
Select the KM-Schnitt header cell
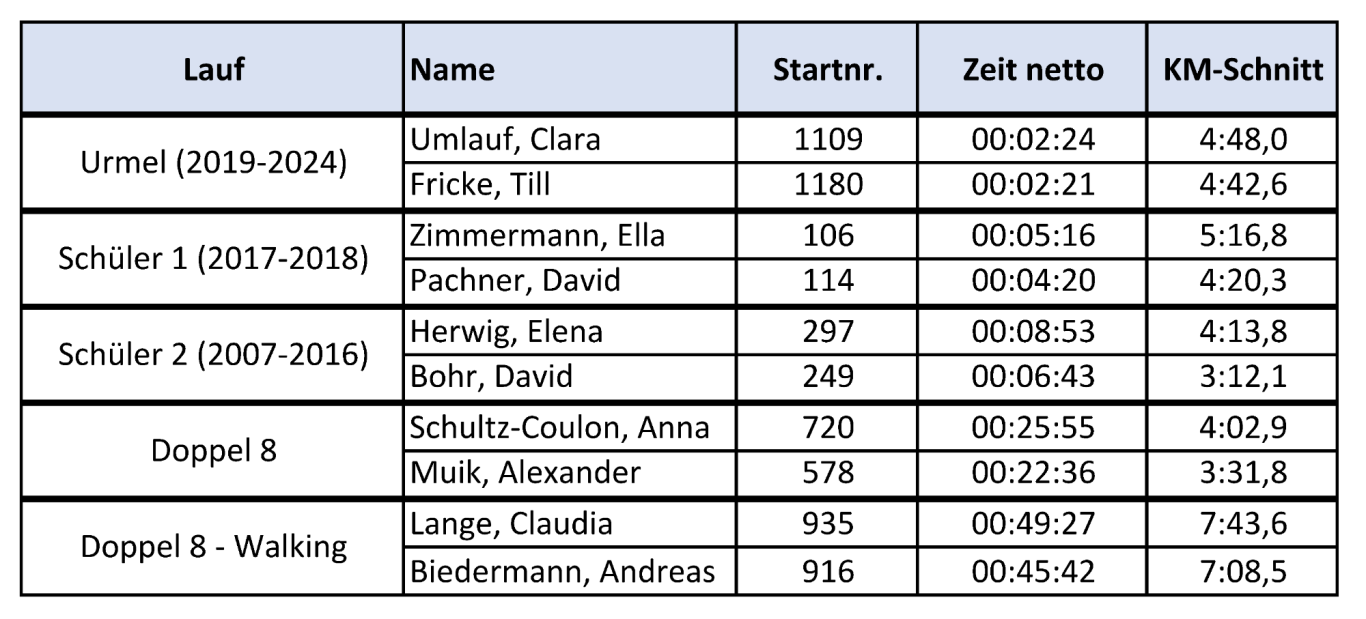[1242, 69]
